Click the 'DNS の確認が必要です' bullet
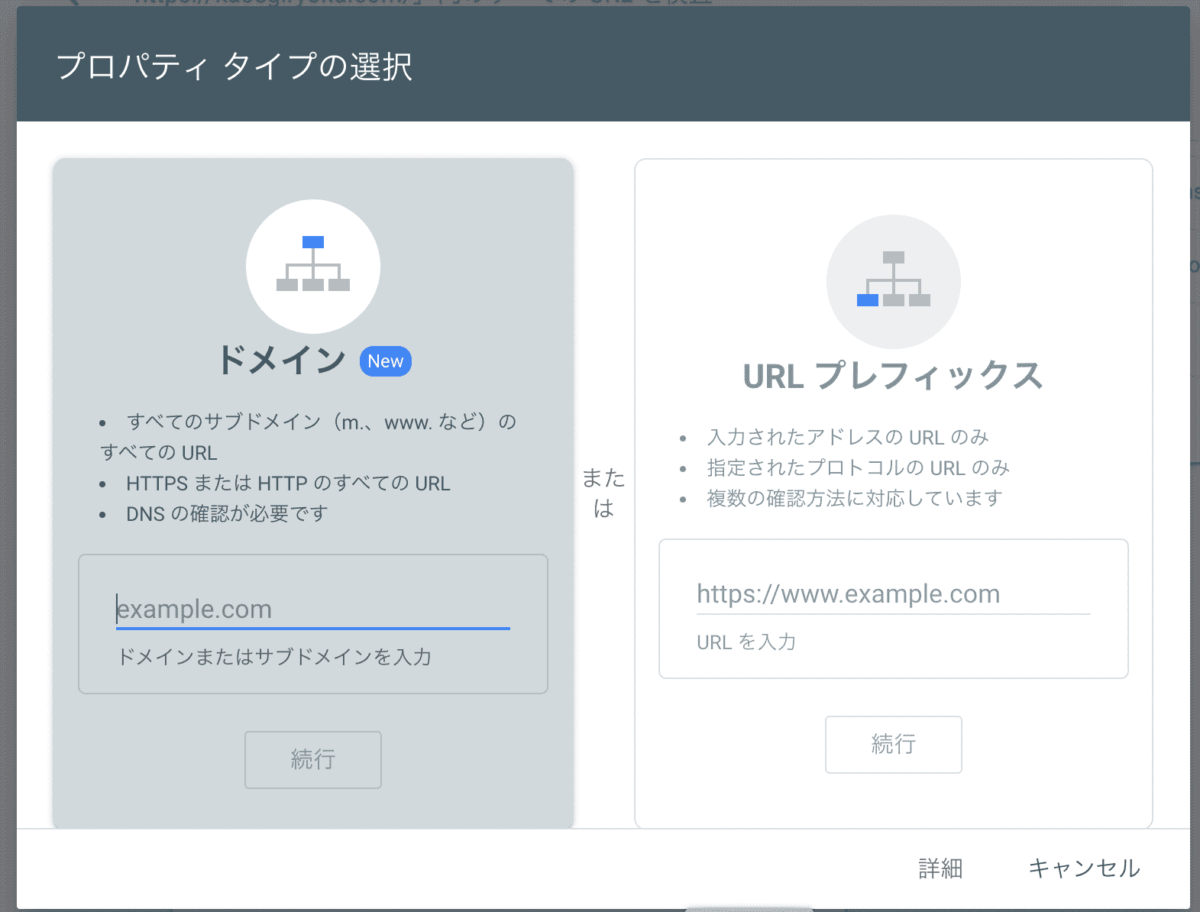The height and width of the screenshot is (912, 1200). tap(227, 514)
